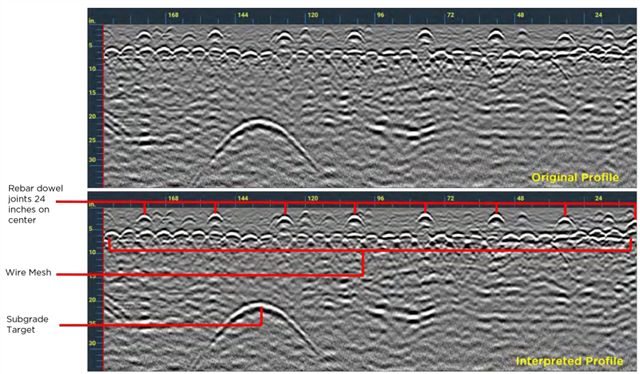Image resolution: width=640 pixels, height=374 pixels.
Task: Click depth mark 30 on interpreted profile scale
Action: click(93, 343)
